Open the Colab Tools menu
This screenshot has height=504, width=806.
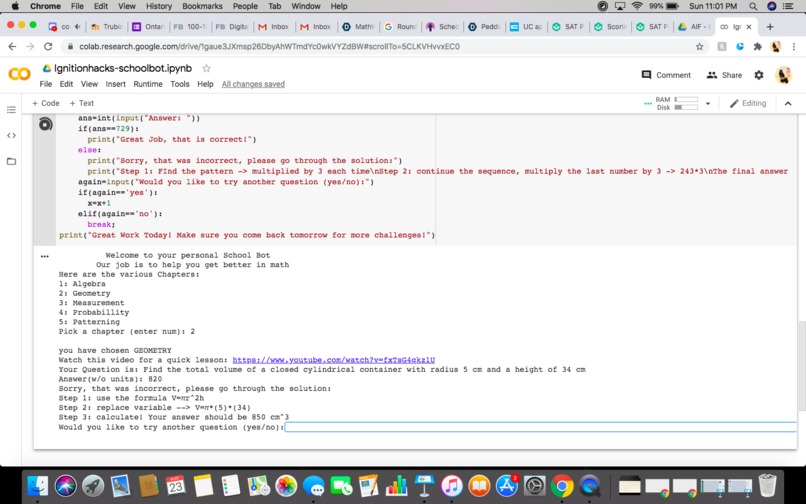(180, 84)
